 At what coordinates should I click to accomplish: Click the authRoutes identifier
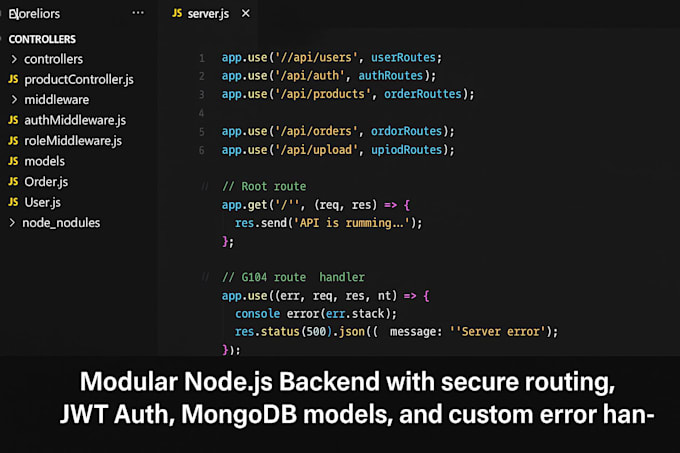click(390, 75)
